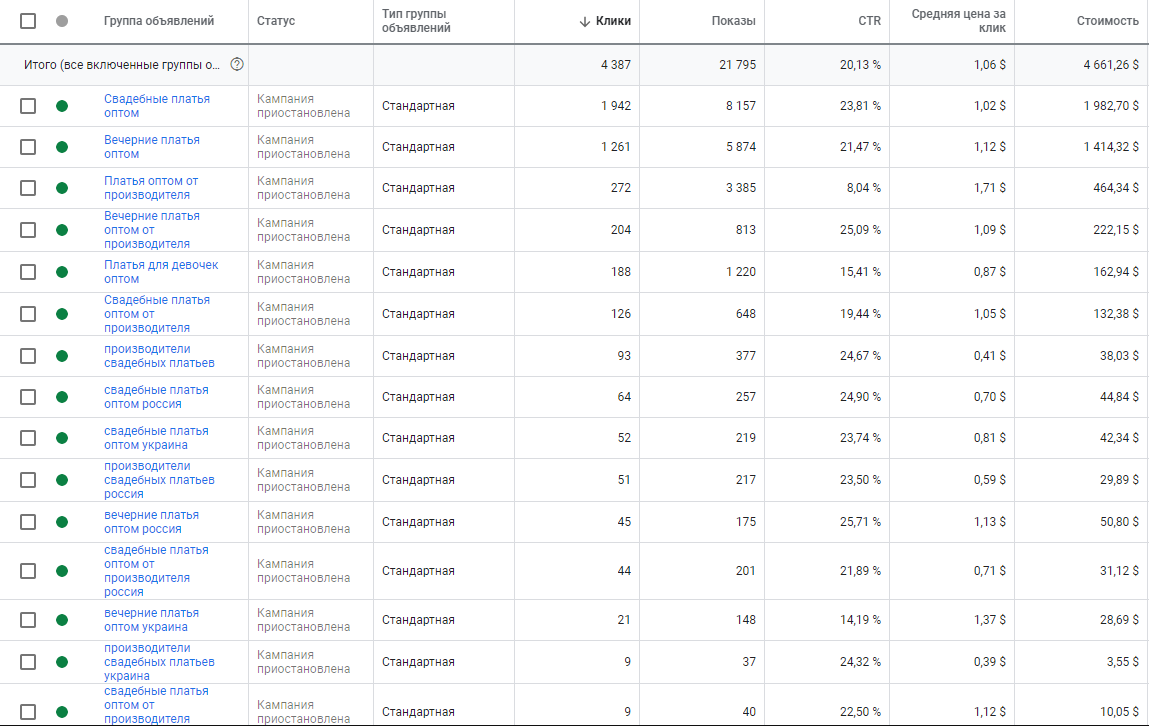Sort by the Показы column header
This screenshot has width=1152, height=726.
click(x=733, y=21)
